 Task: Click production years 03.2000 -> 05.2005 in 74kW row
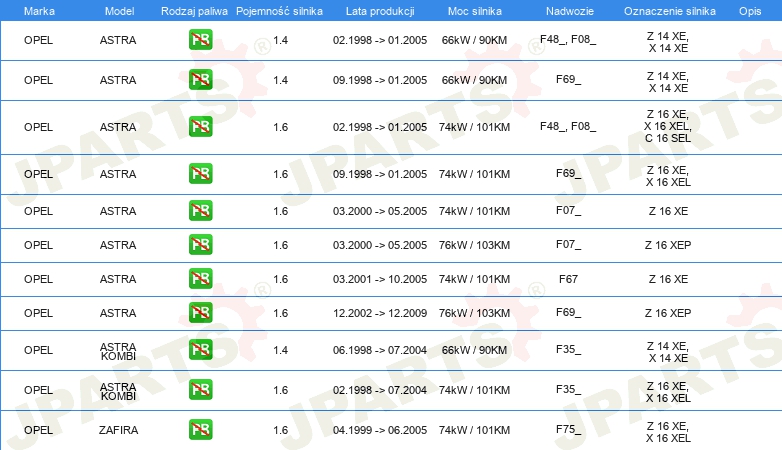point(380,212)
